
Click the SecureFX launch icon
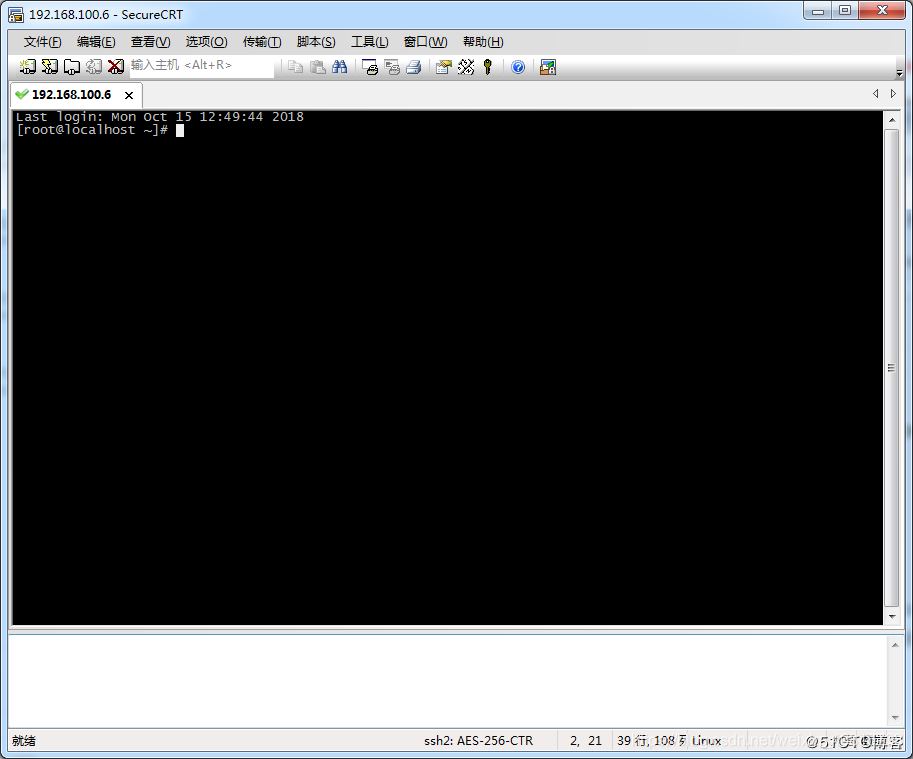pyautogui.click(x=548, y=67)
